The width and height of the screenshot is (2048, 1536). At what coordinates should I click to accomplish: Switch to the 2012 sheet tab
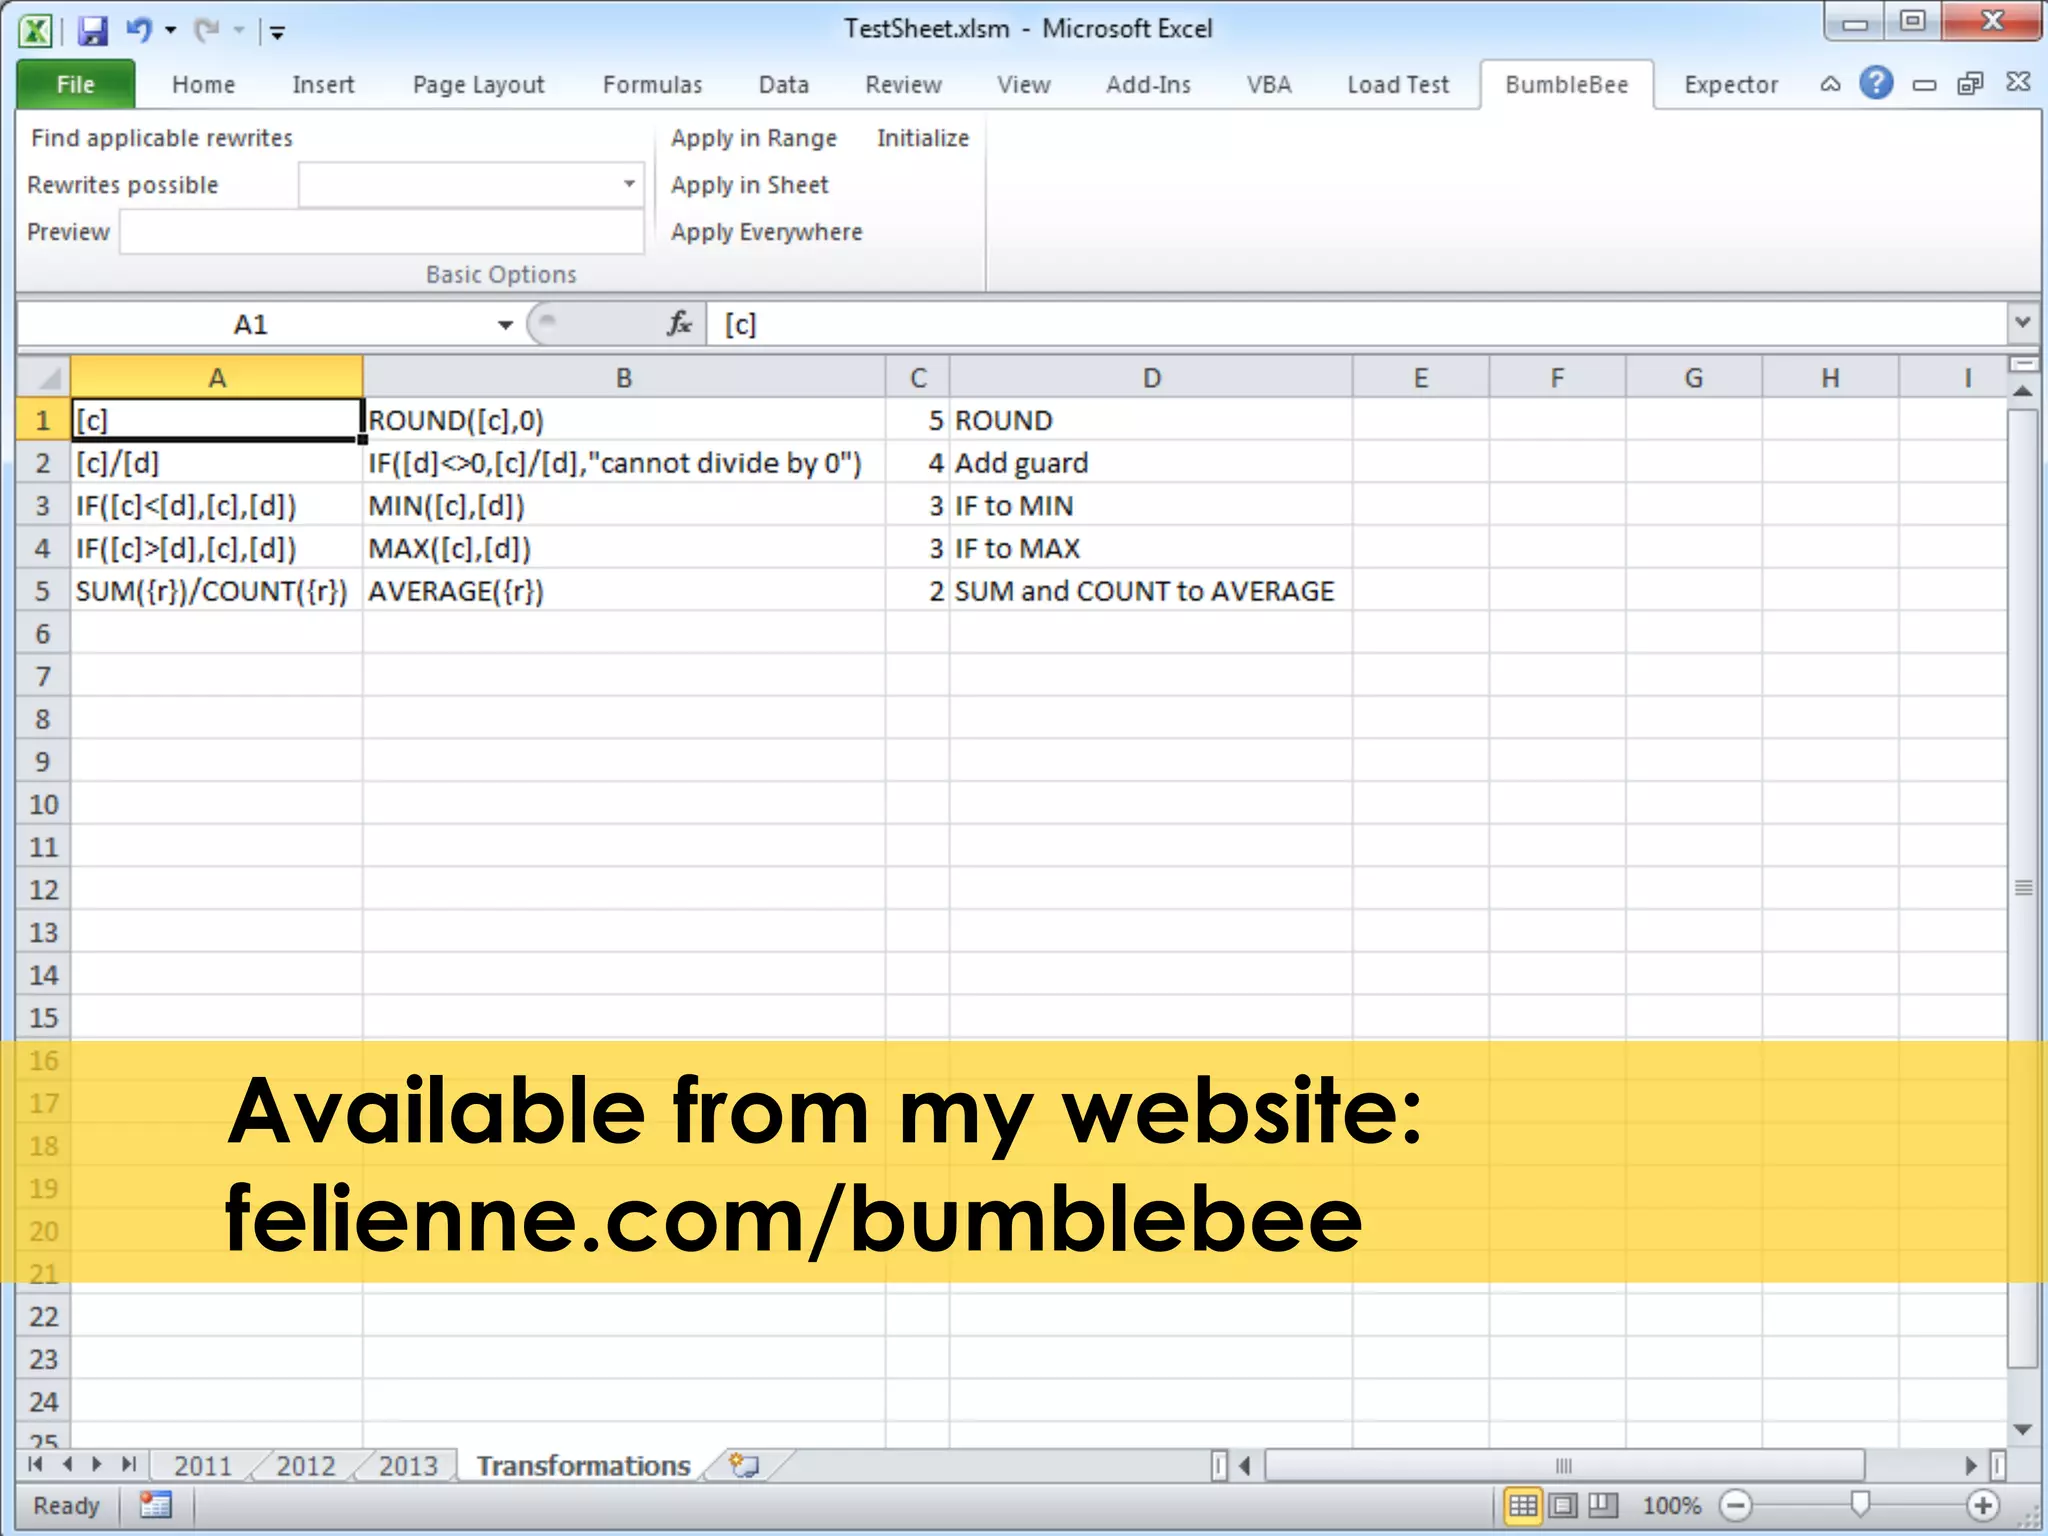coord(306,1466)
